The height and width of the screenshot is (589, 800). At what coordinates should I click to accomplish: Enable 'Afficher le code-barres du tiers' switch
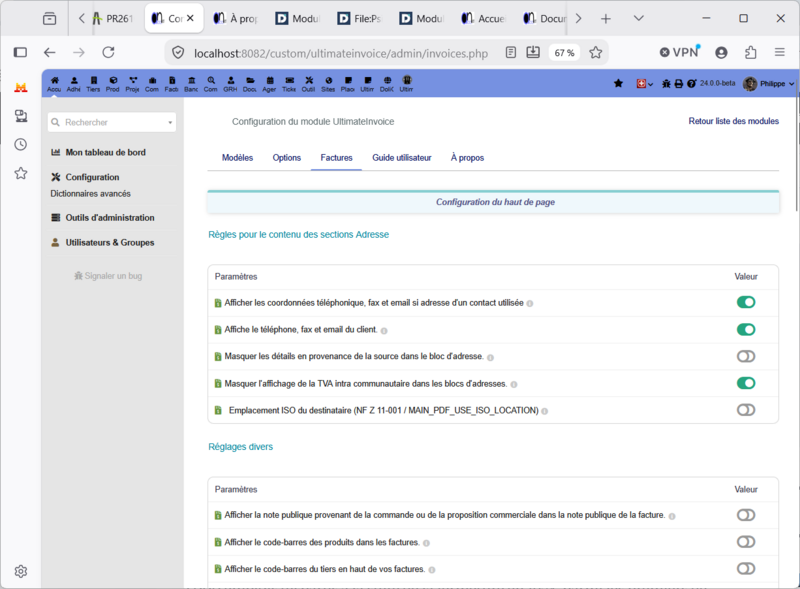point(746,569)
